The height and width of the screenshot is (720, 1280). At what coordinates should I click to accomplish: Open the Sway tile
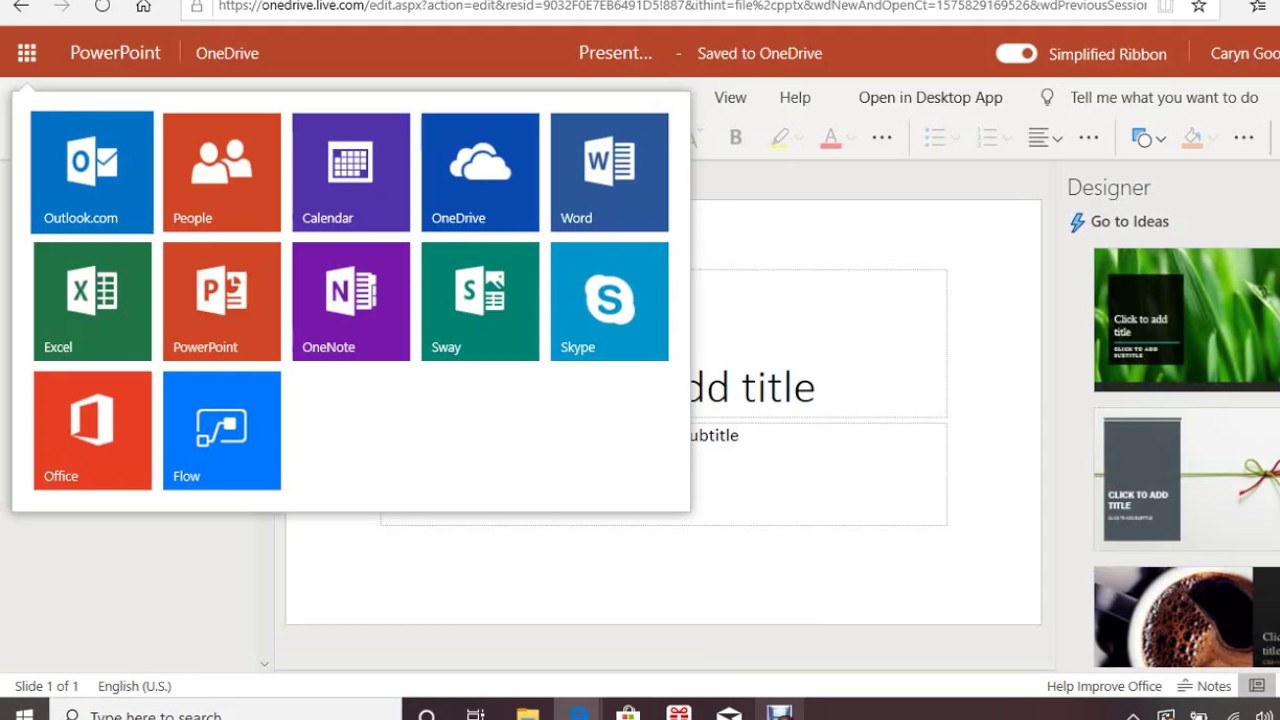[480, 301]
